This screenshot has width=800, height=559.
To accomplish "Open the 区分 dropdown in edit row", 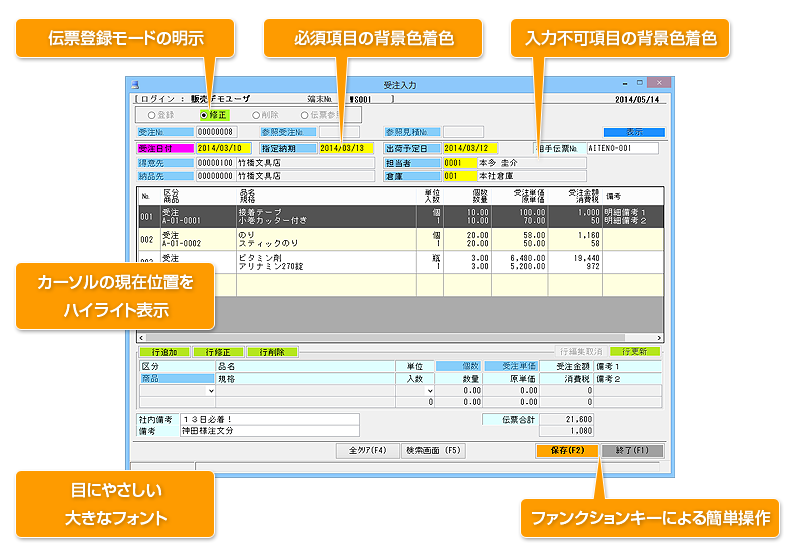I will 211,391.
